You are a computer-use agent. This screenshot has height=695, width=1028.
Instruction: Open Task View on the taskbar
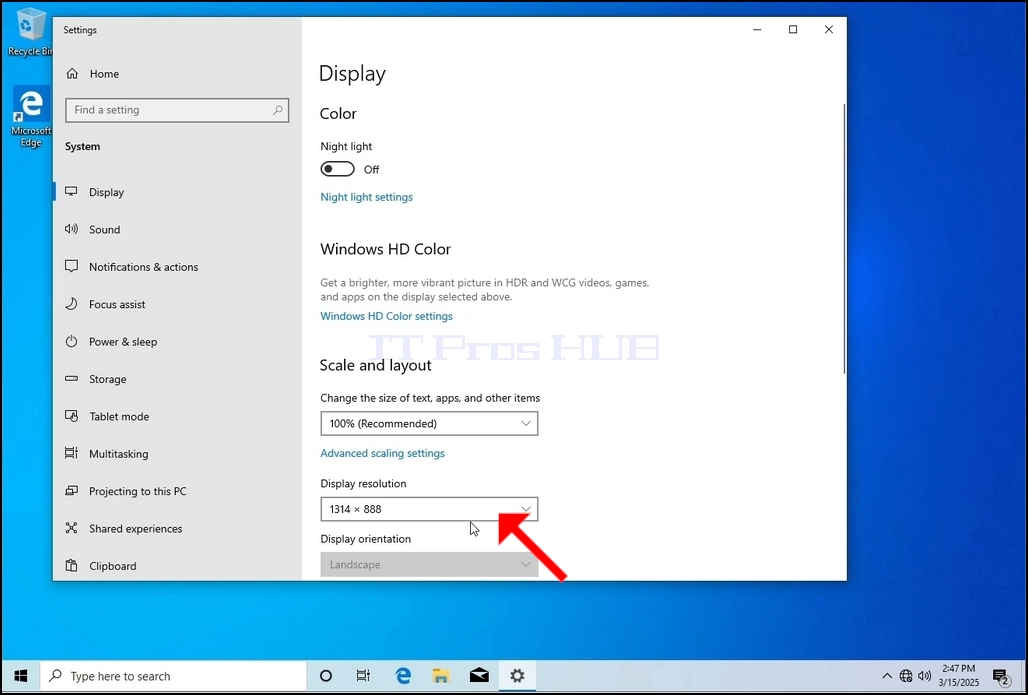point(363,676)
